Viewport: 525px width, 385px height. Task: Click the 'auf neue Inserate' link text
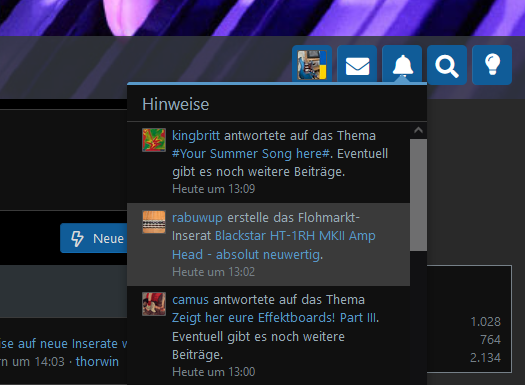pyautogui.click(x=68, y=344)
